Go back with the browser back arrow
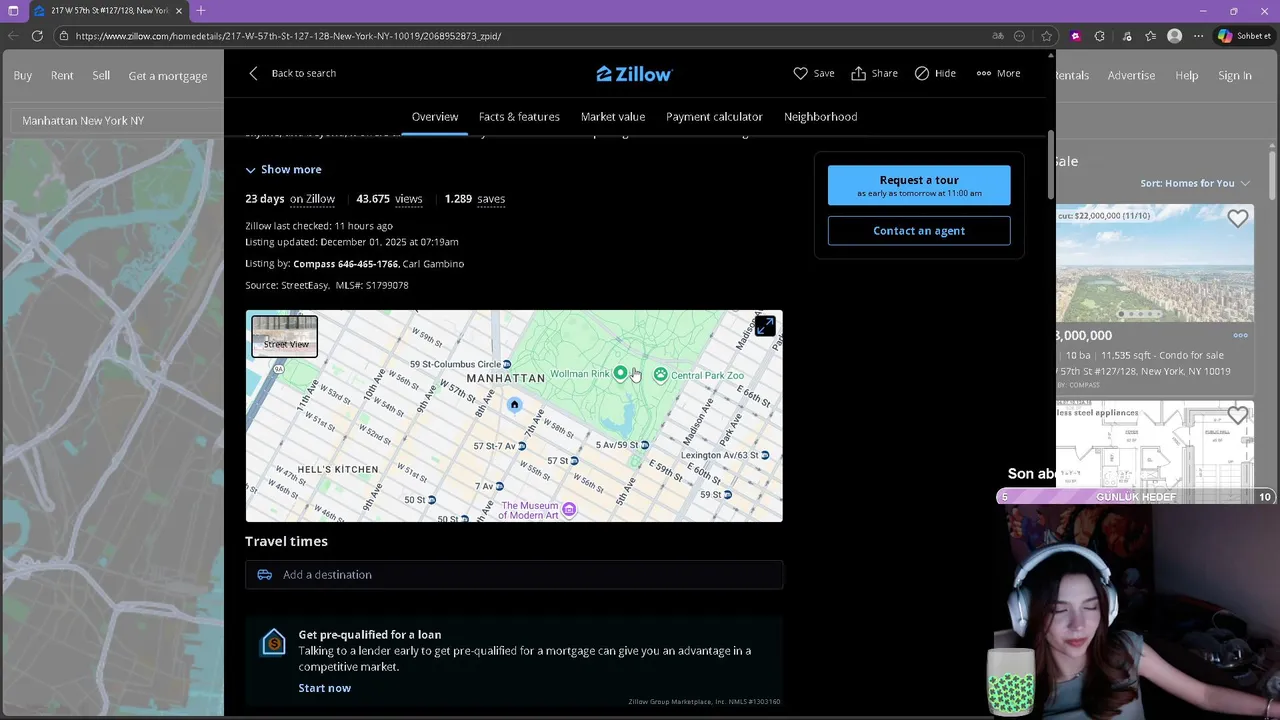Screen dimensions: 1280x720 (12, 36)
